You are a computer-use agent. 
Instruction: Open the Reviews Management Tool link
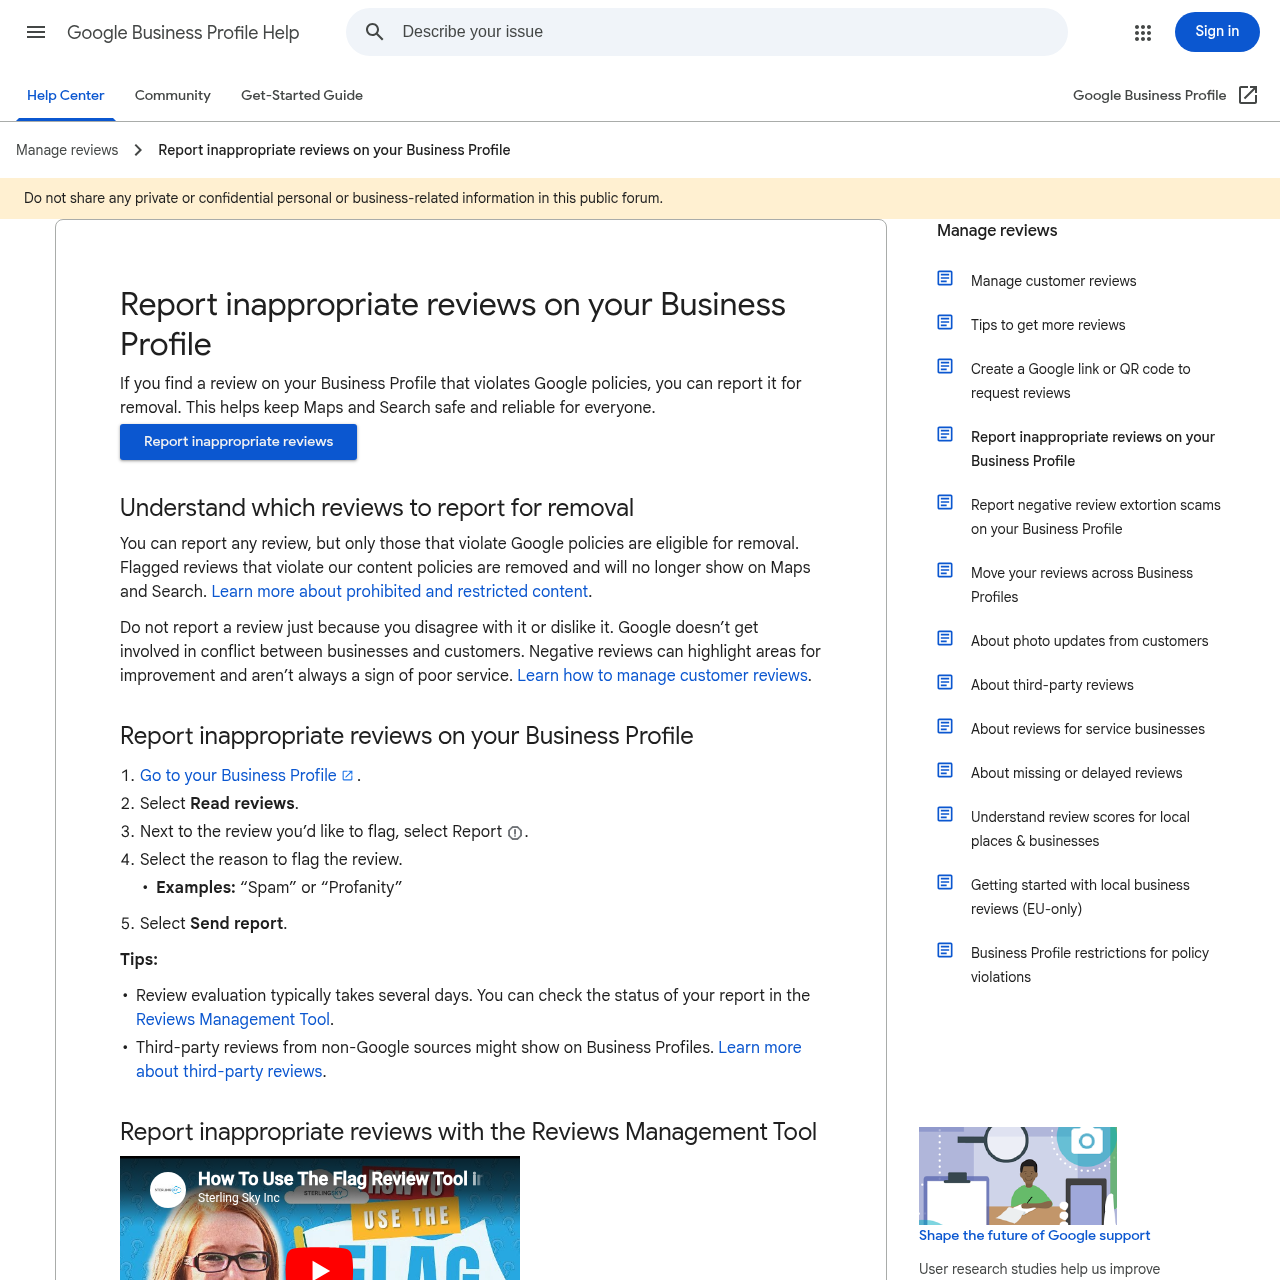[233, 1019]
